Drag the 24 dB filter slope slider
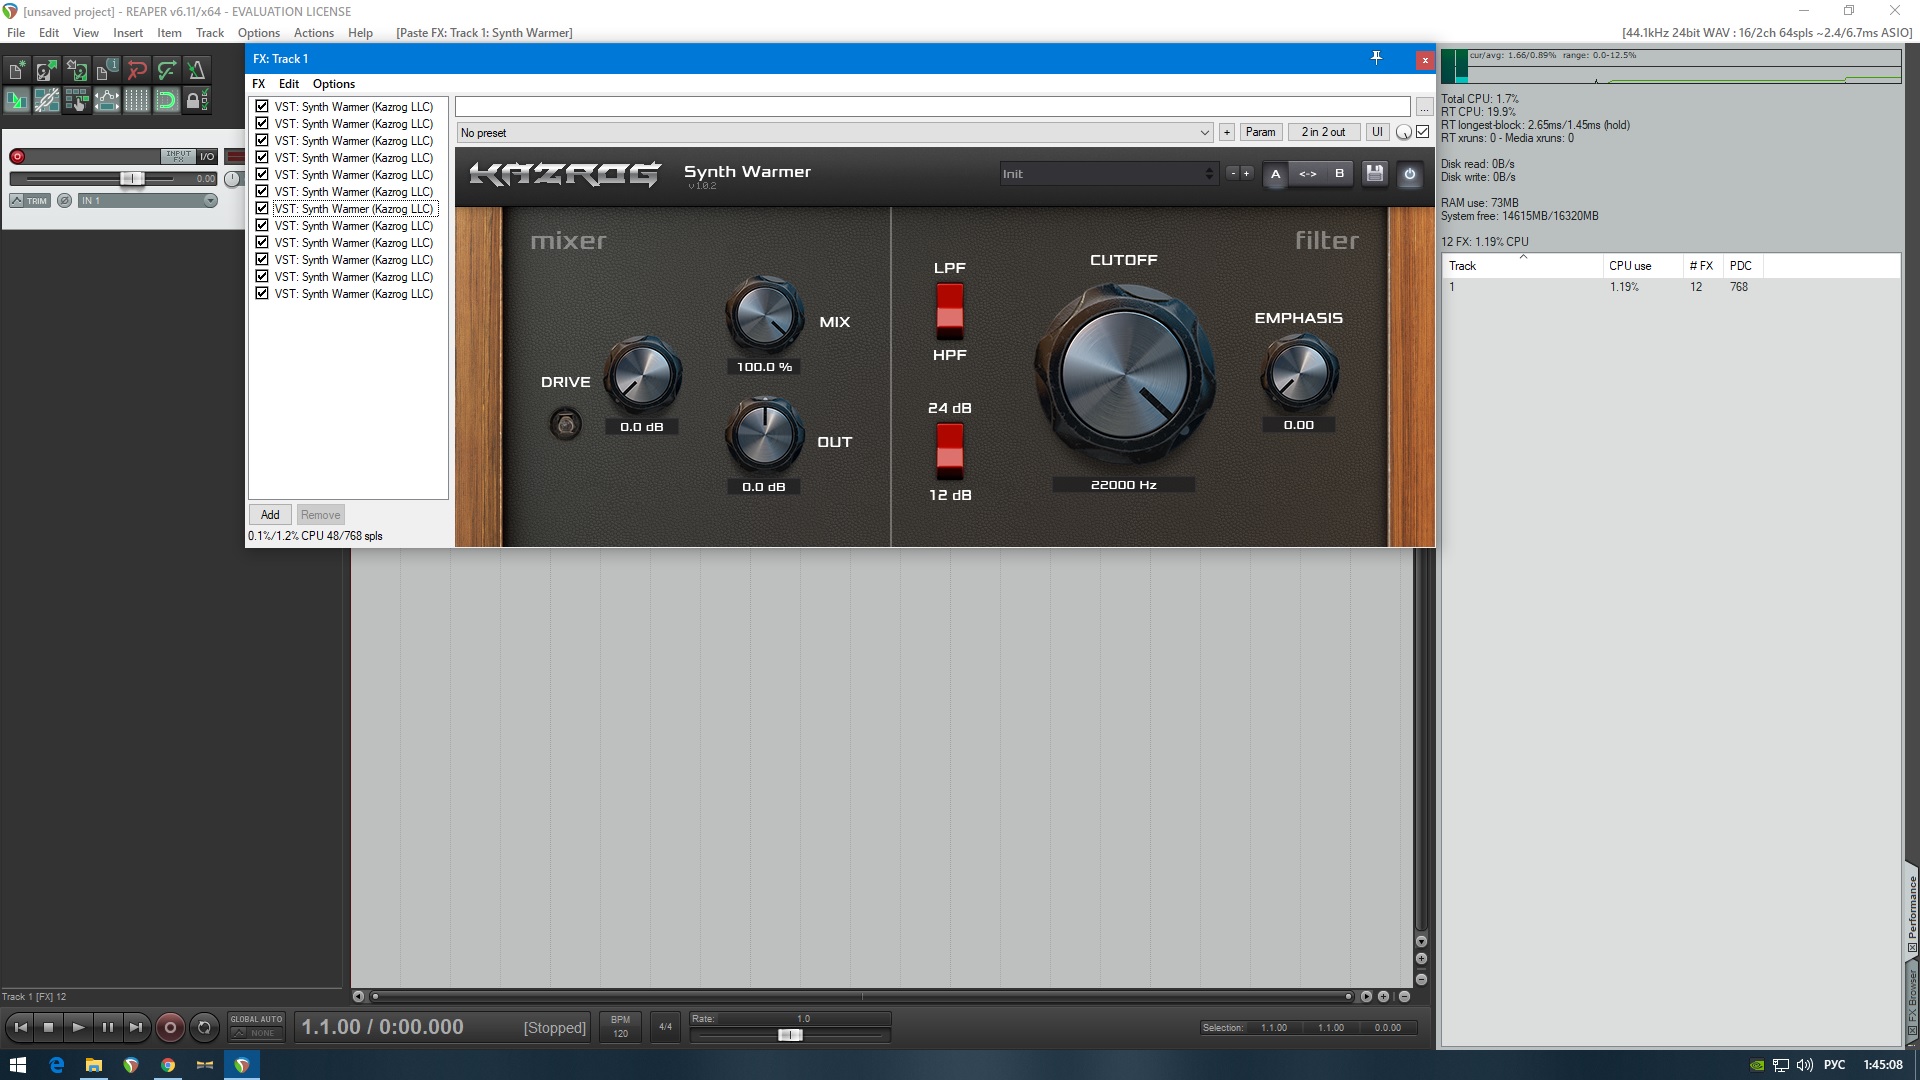The width and height of the screenshot is (1920, 1080). (x=949, y=448)
